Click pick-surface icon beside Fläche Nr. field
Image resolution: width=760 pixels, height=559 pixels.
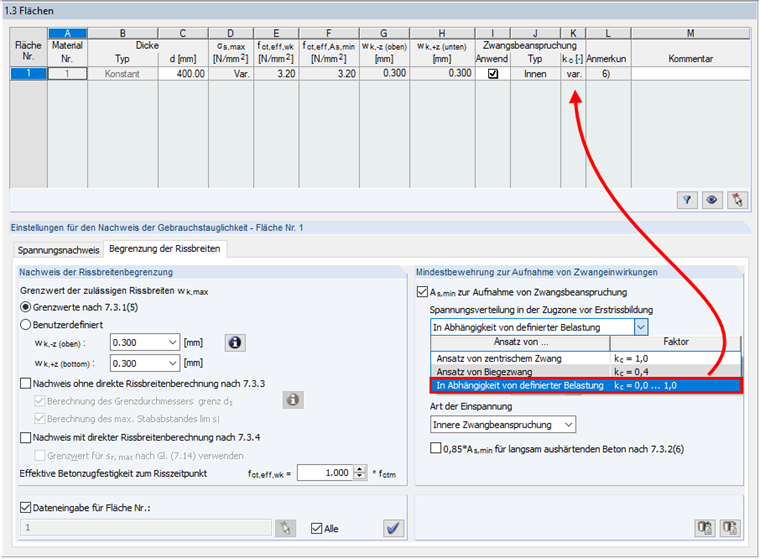point(285,528)
